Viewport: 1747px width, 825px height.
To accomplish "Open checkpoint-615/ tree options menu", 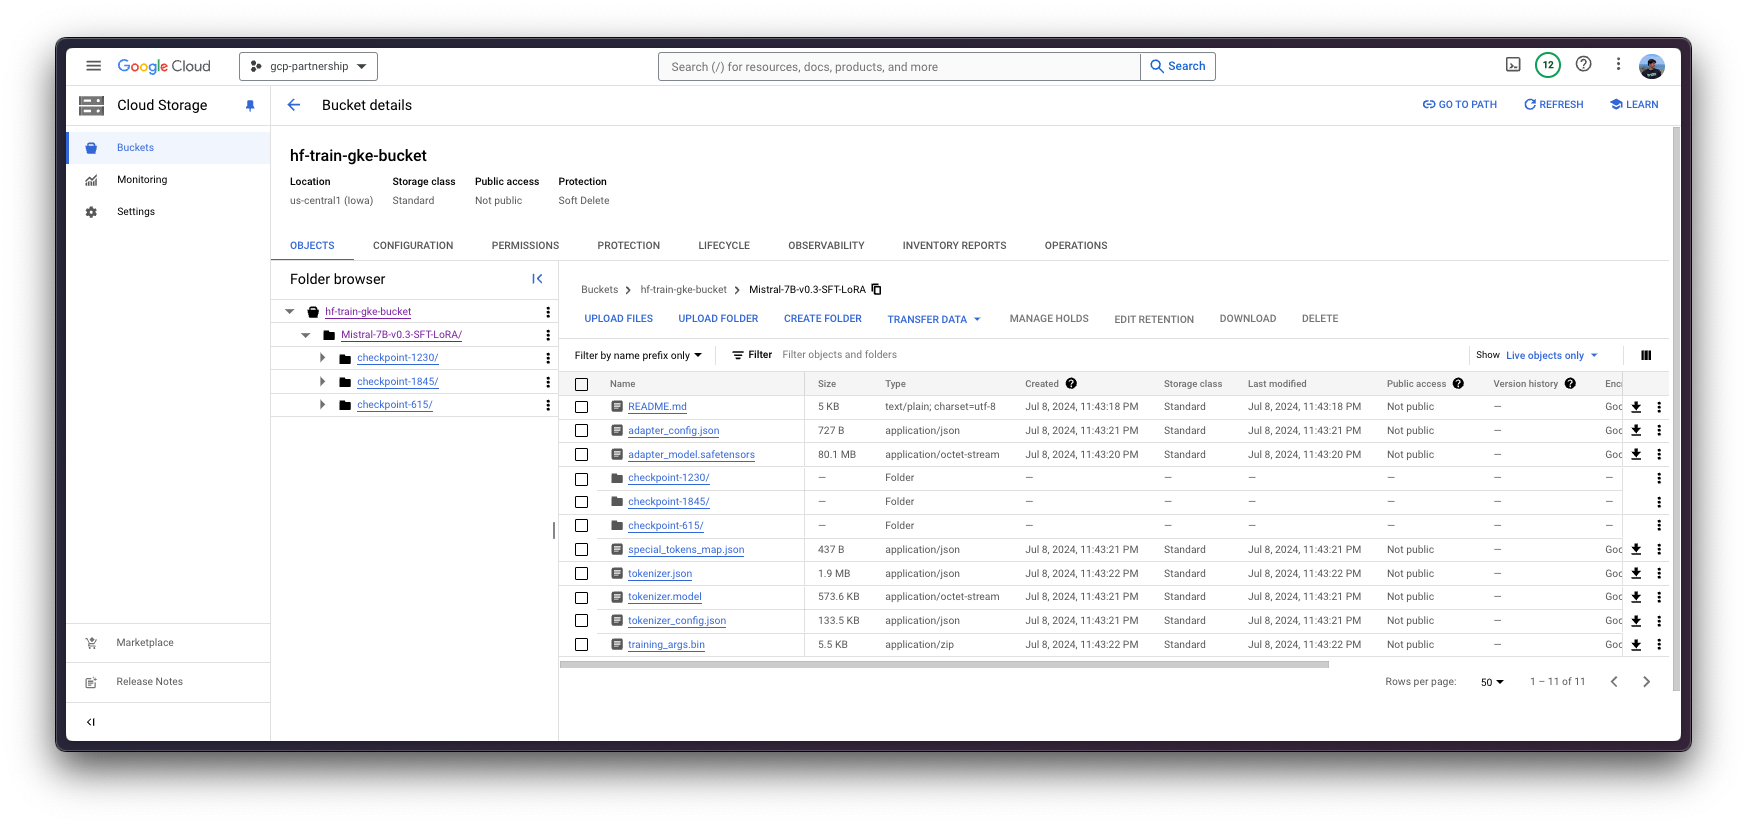I will coord(548,405).
